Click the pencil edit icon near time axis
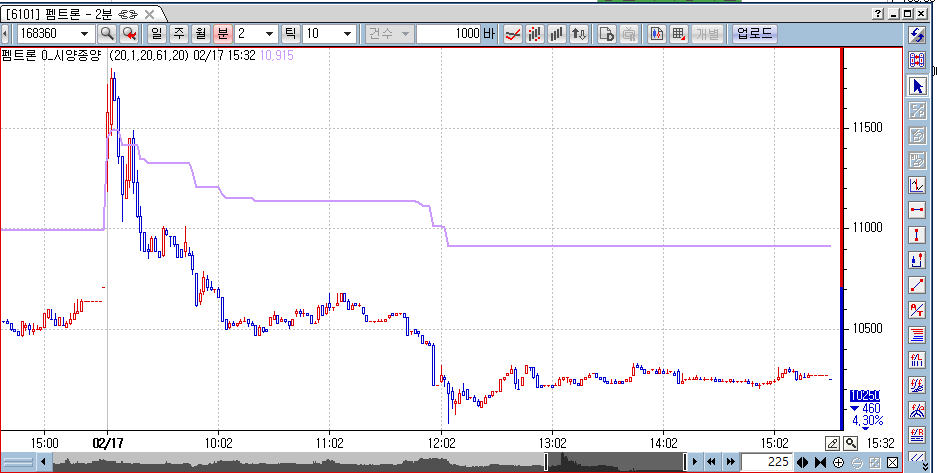The image size is (937, 473). pyautogui.click(x=832, y=443)
